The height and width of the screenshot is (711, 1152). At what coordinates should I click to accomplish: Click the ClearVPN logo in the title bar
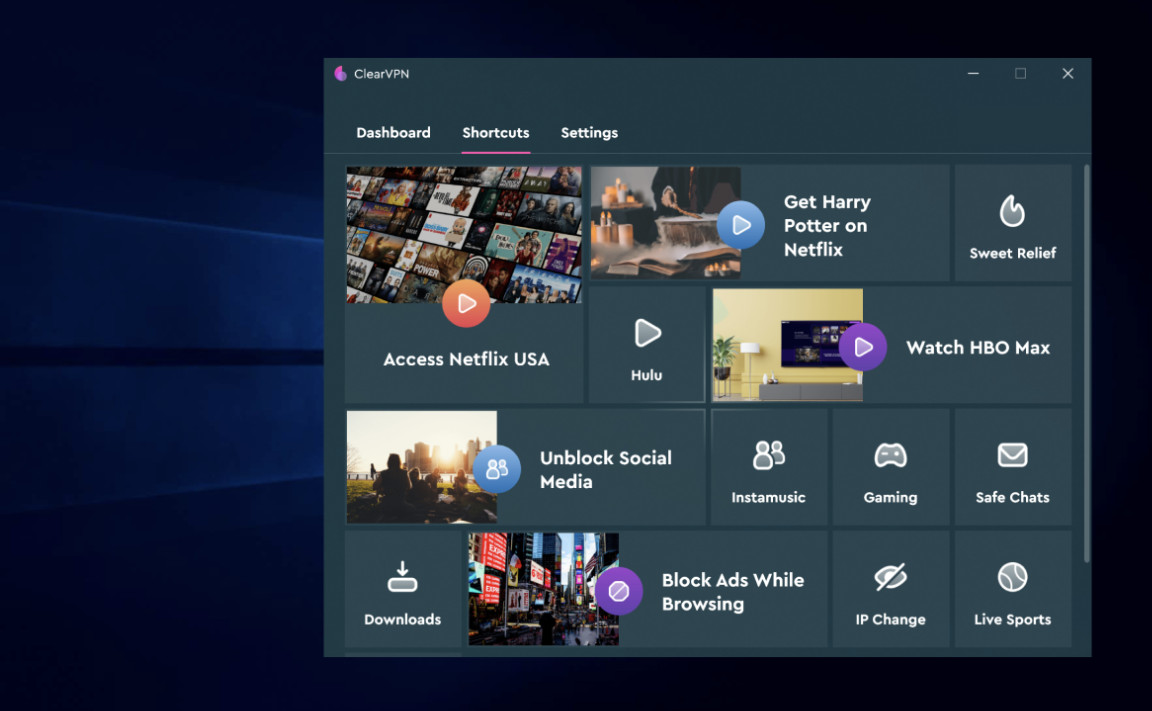pyautogui.click(x=340, y=73)
